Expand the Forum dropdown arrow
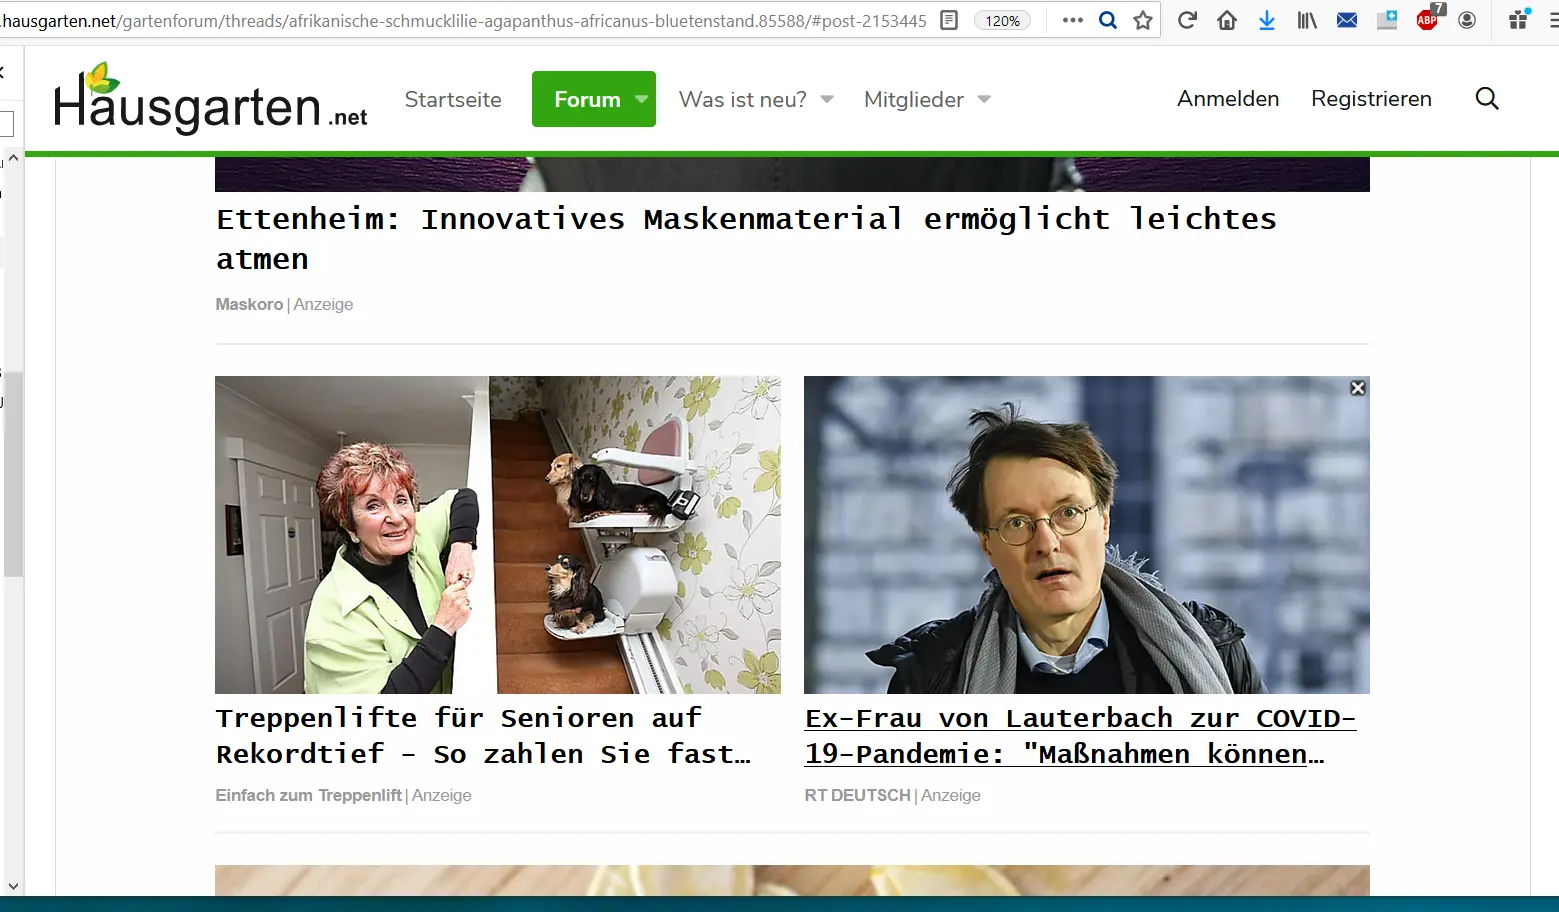The image size is (1559, 912). 642,99
